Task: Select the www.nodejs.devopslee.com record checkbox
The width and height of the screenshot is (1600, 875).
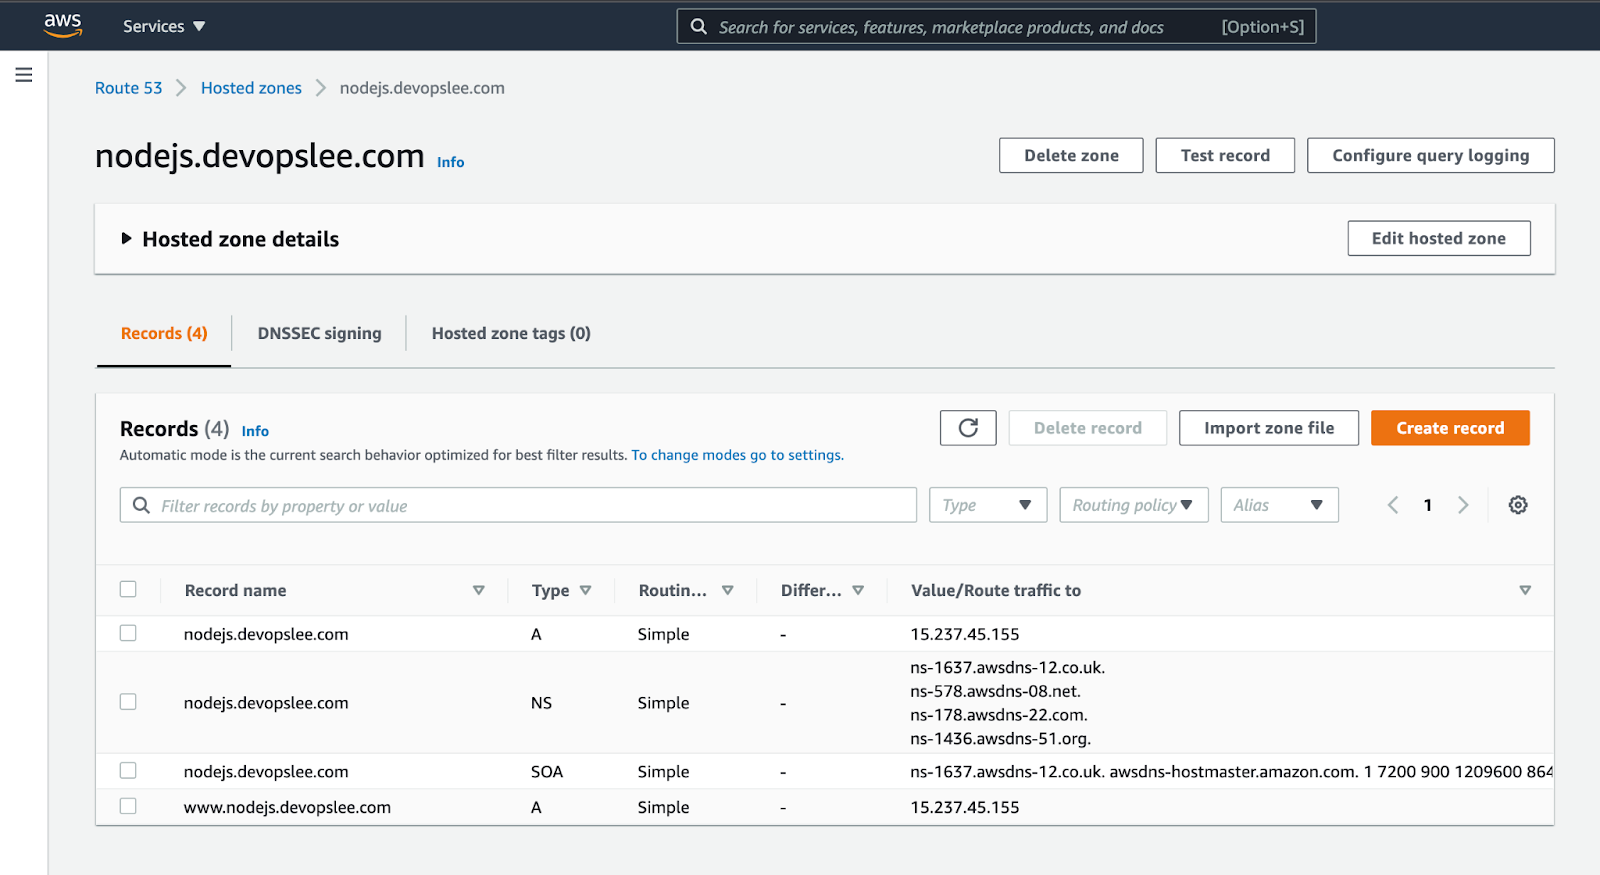Action: click(x=128, y=806)
